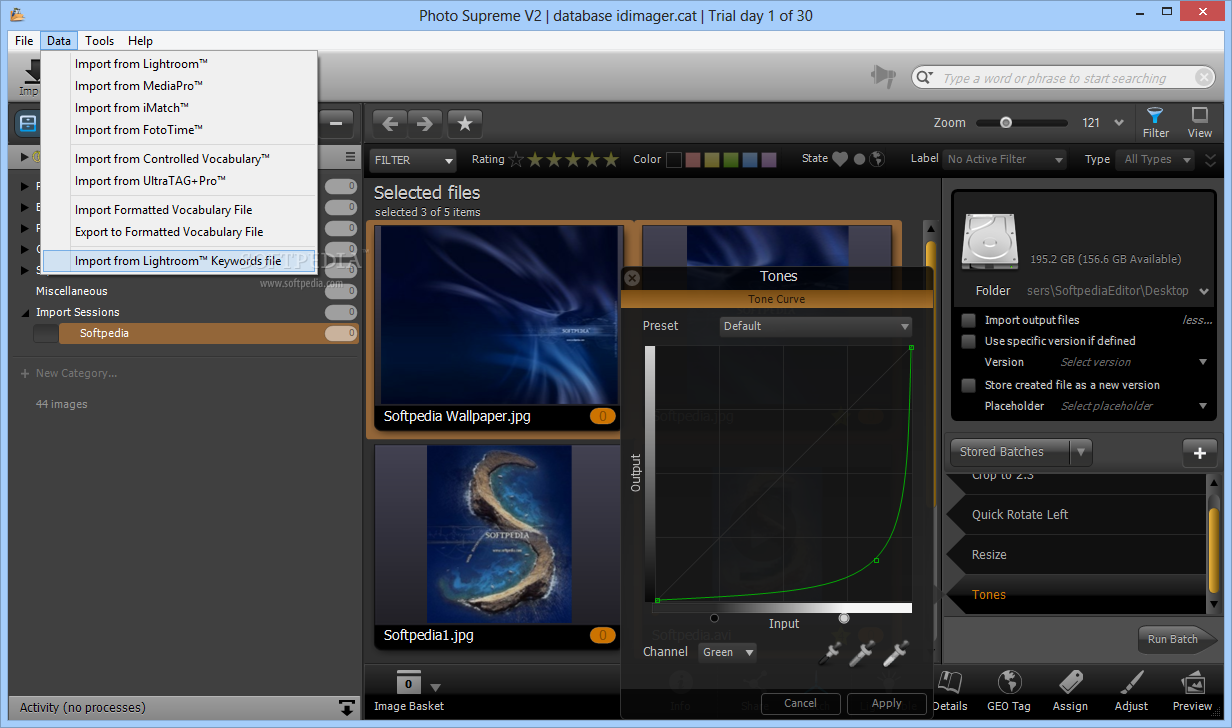Viewport: 1232px width, 728px height.
Task: Open the File menu
Action: (24, 41)
